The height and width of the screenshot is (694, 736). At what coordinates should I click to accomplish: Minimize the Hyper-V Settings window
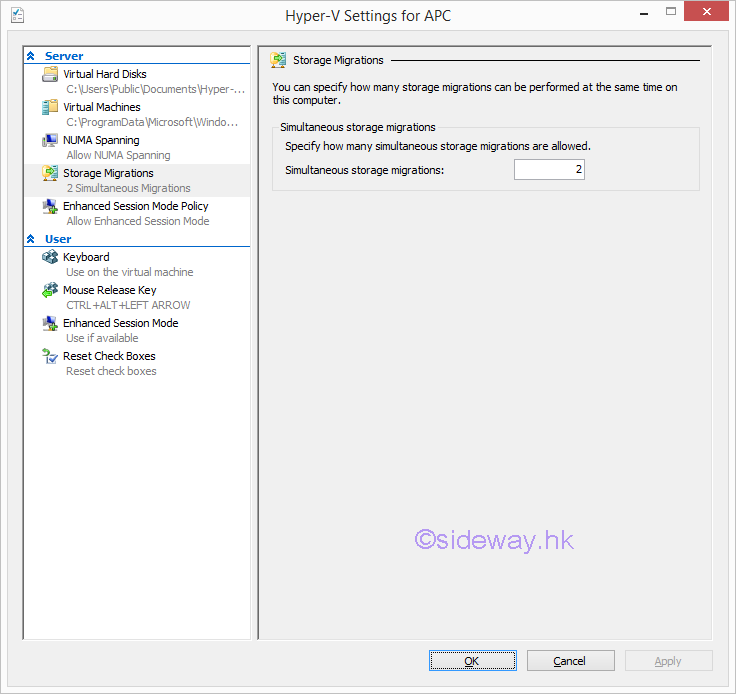[x=644, y=14]
